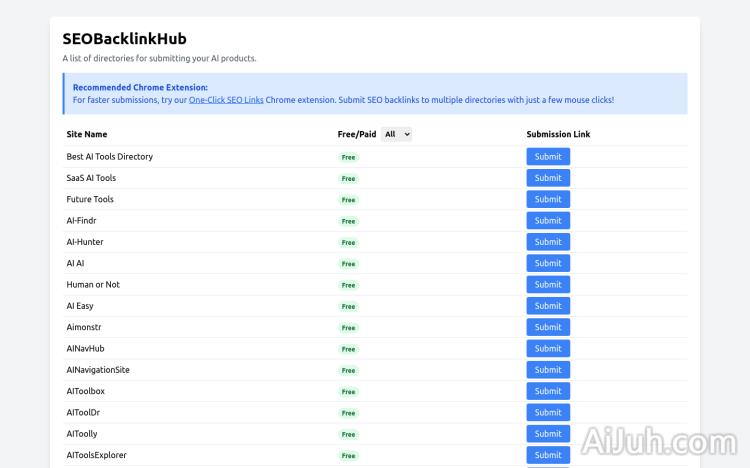The width and height of the screenshot is (750, 468).
Task: Click Submit in the AI AI row
Action: 548,263
